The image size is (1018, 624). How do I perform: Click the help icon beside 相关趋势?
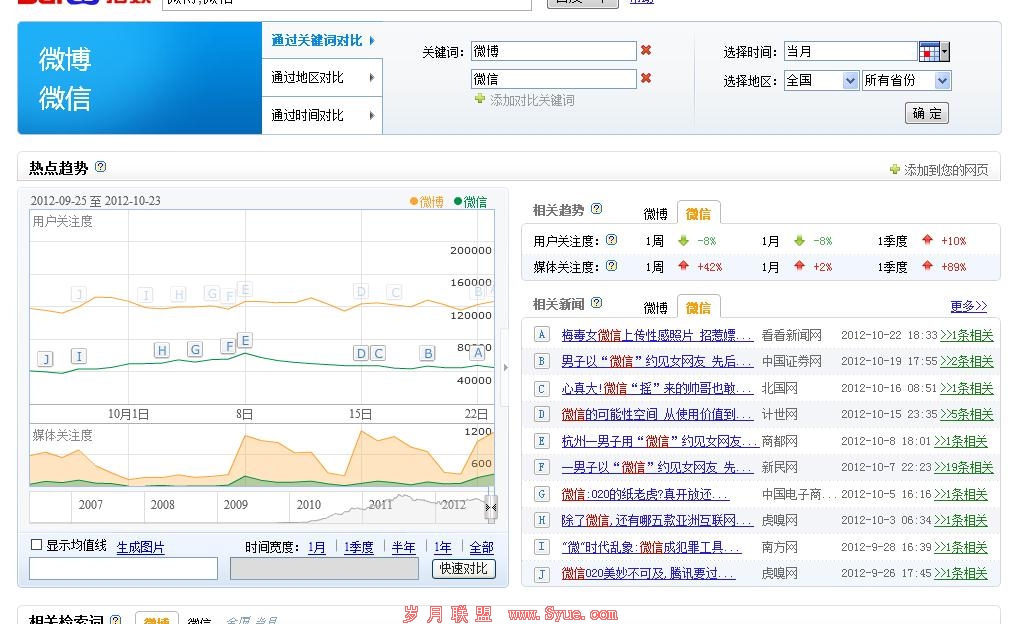597,208
